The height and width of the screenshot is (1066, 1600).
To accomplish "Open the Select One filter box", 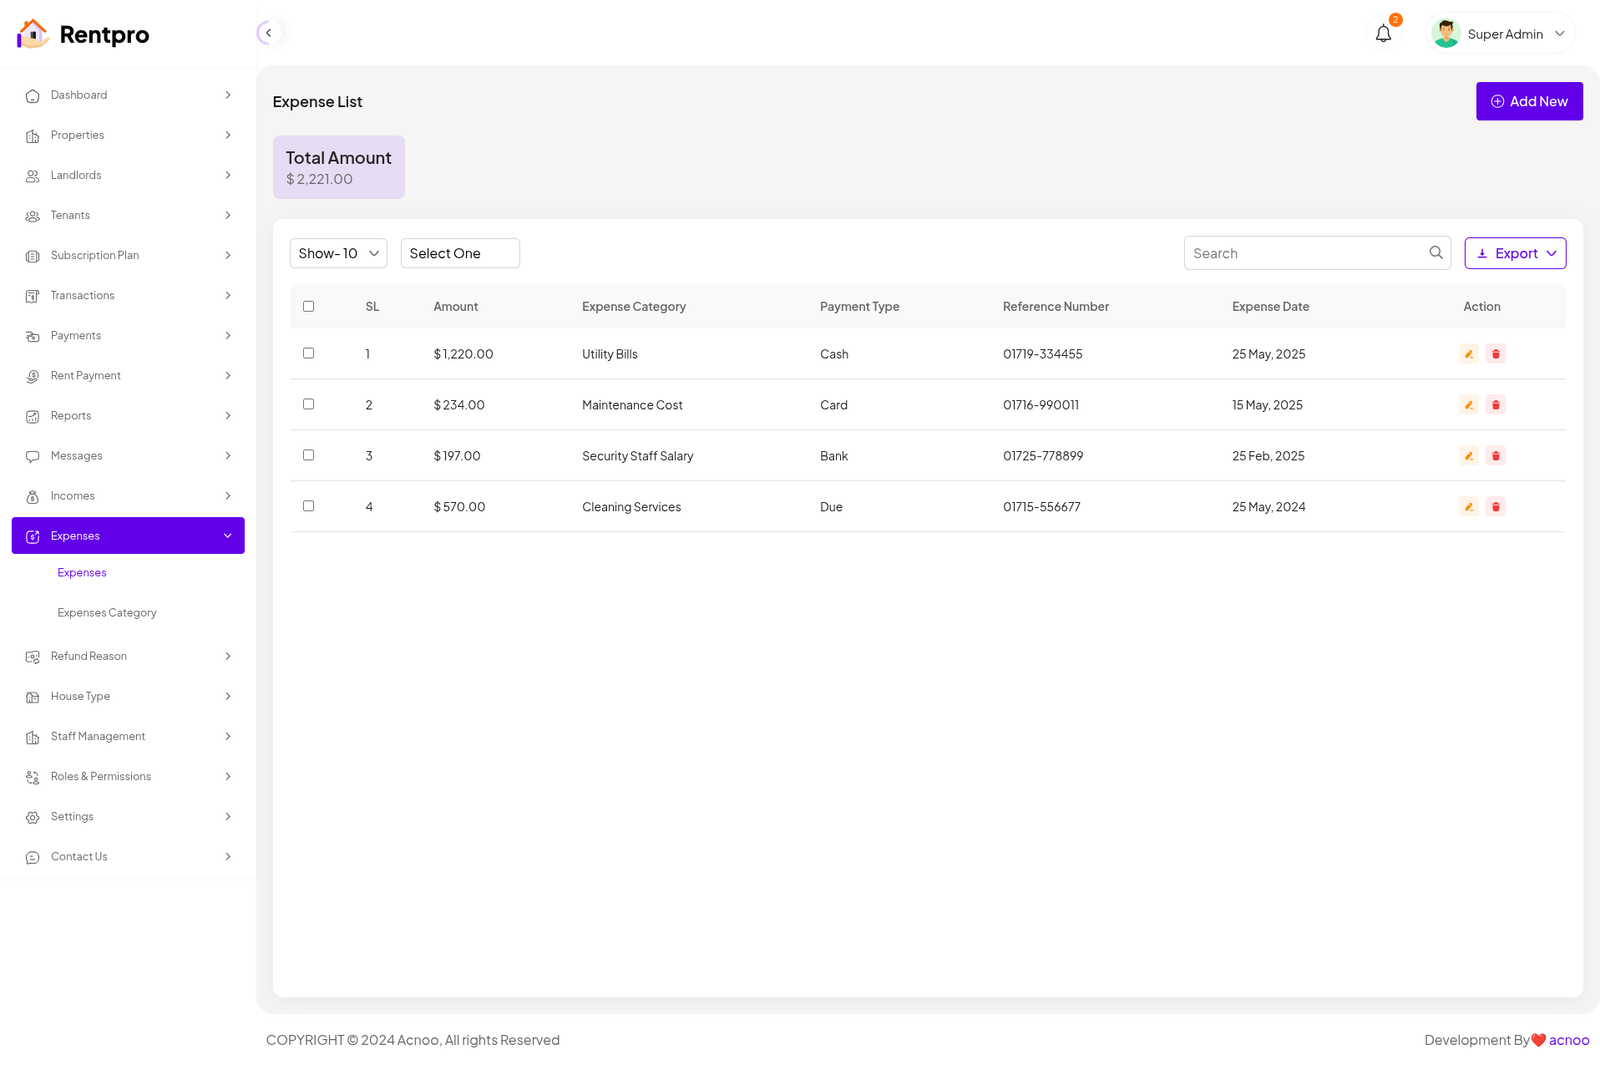I will coord(459,253).
